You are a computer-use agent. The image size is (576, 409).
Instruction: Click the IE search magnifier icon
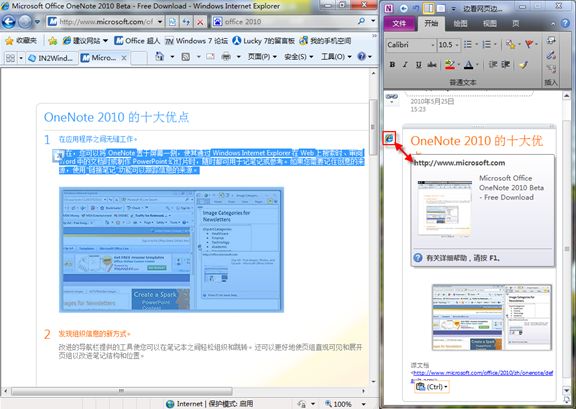click(361, 21)
